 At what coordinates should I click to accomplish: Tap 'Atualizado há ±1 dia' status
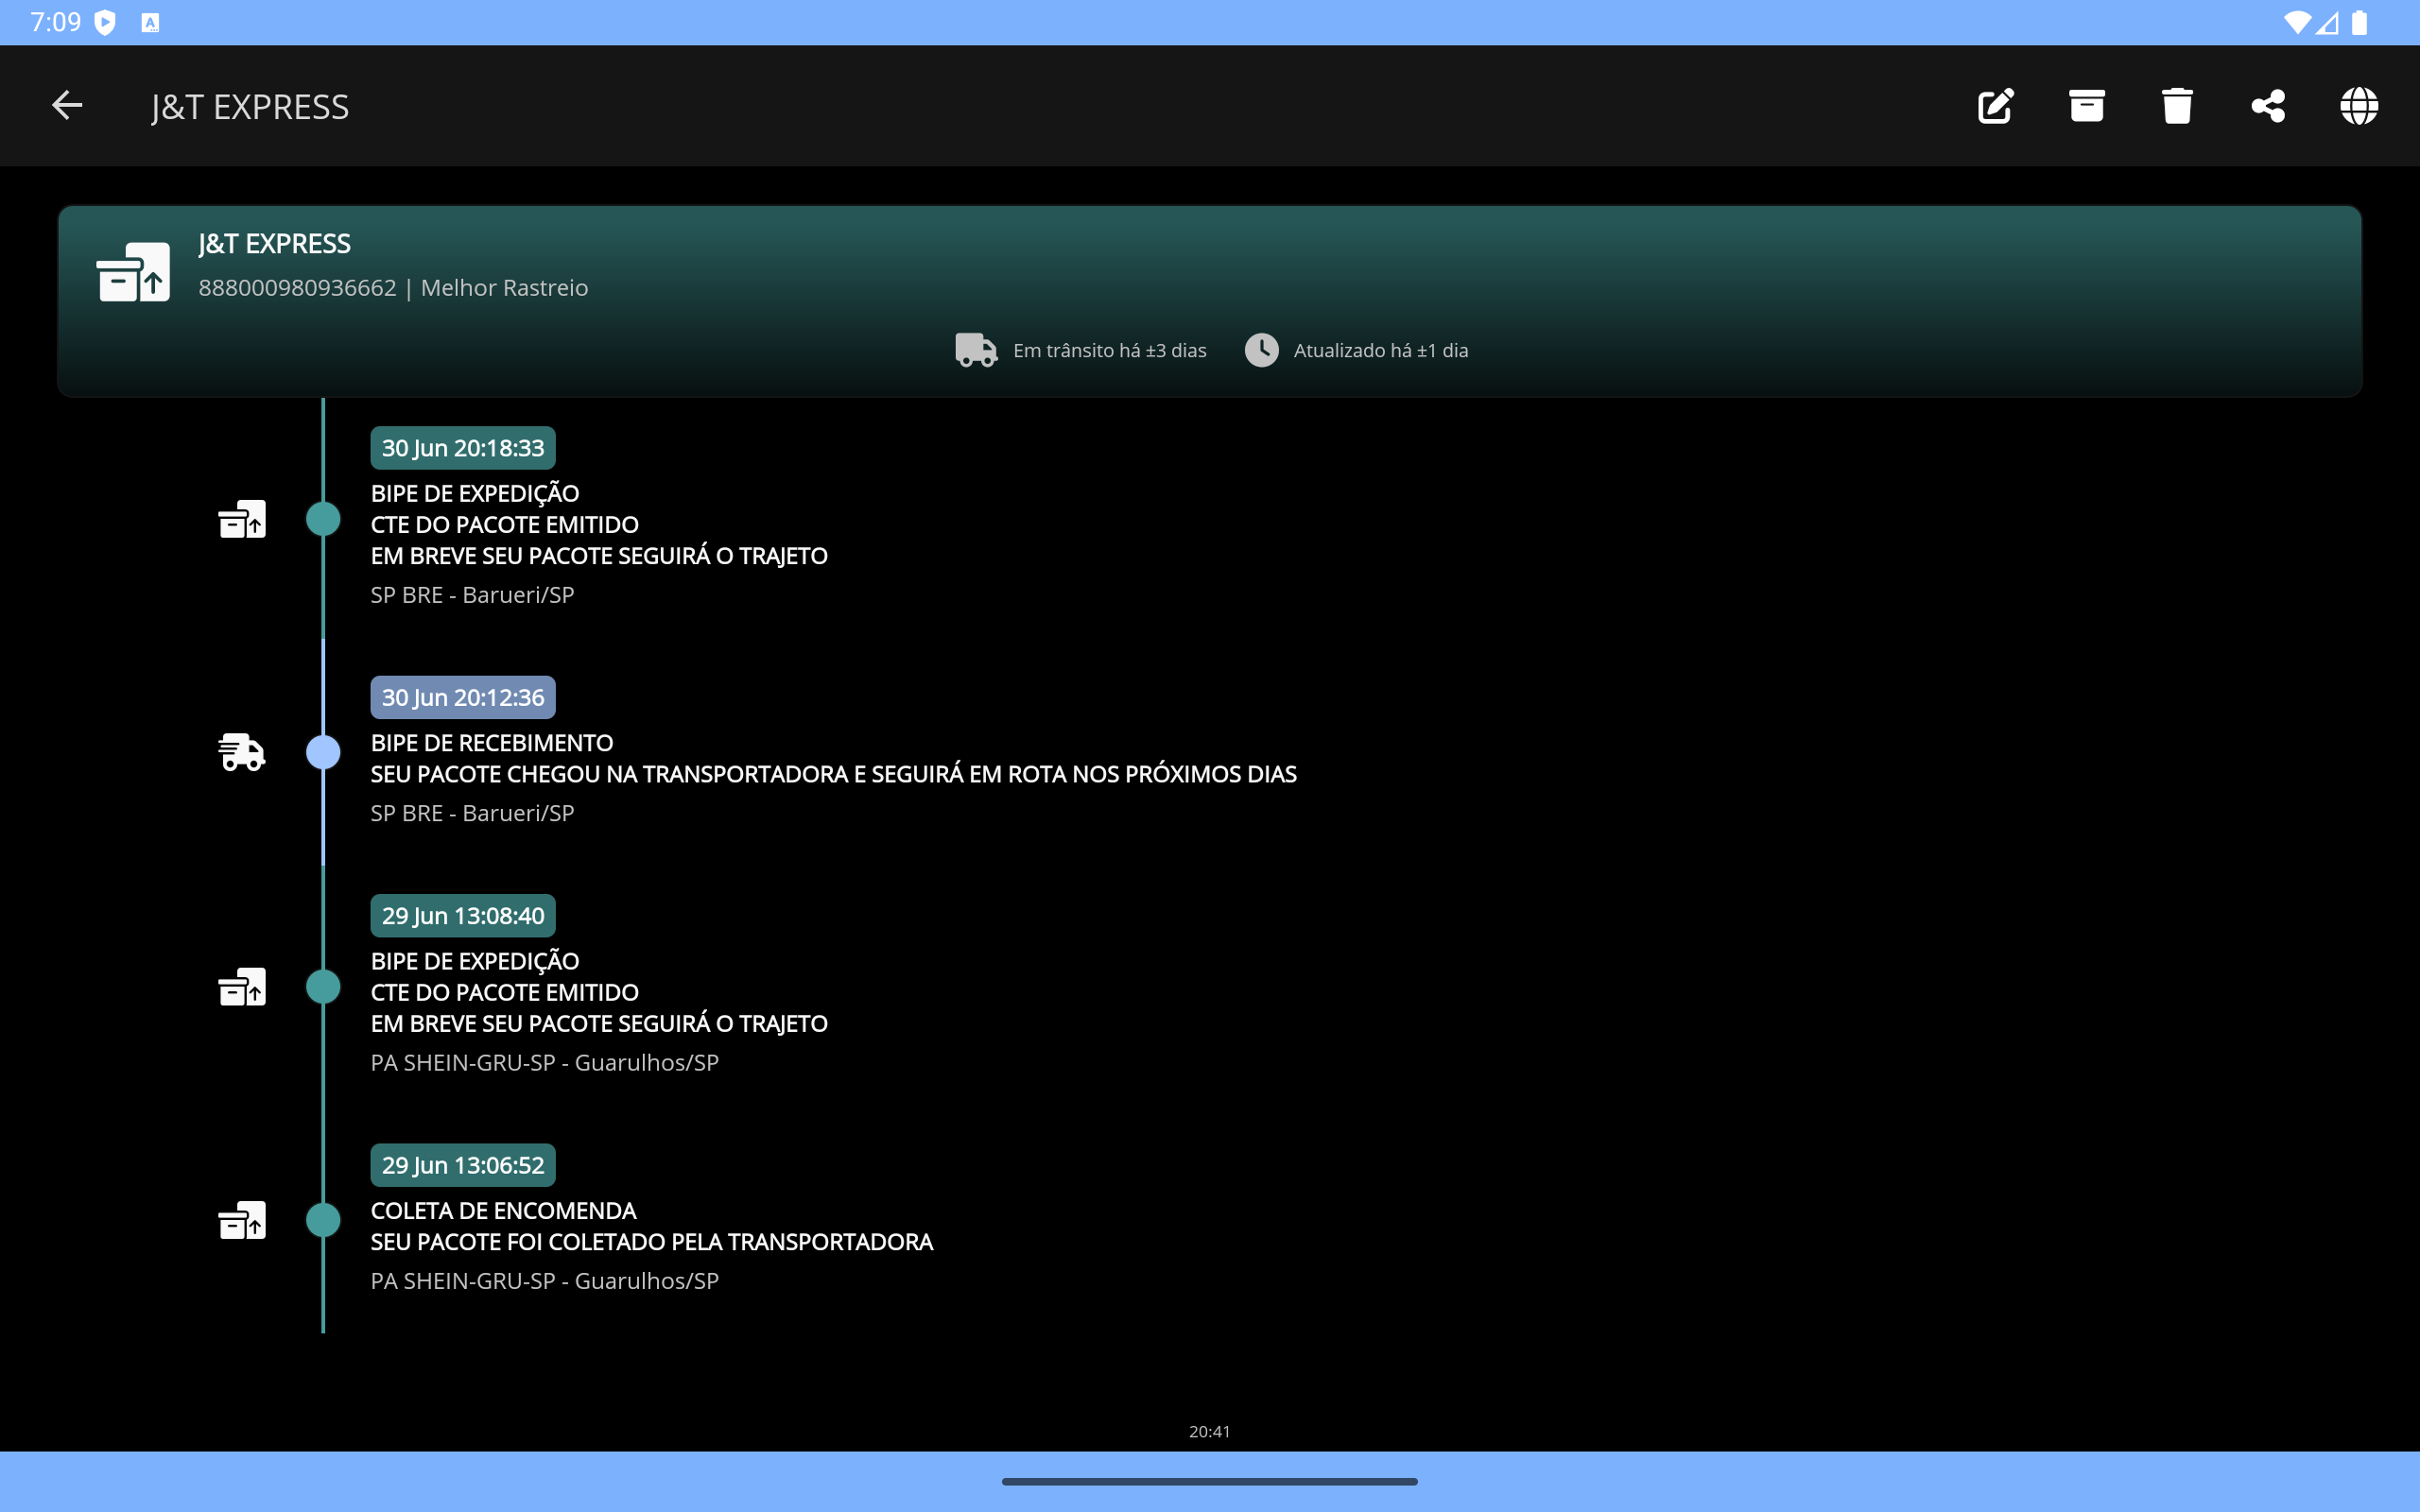(x=1381, y=350)
